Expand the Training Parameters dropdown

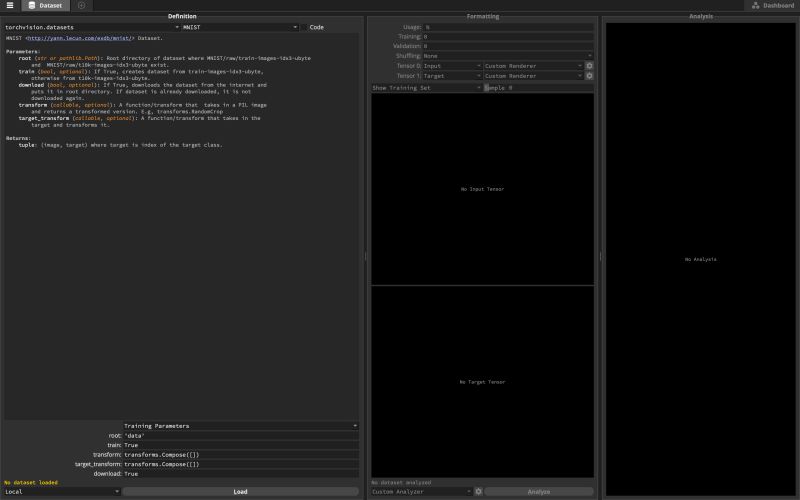241,426
